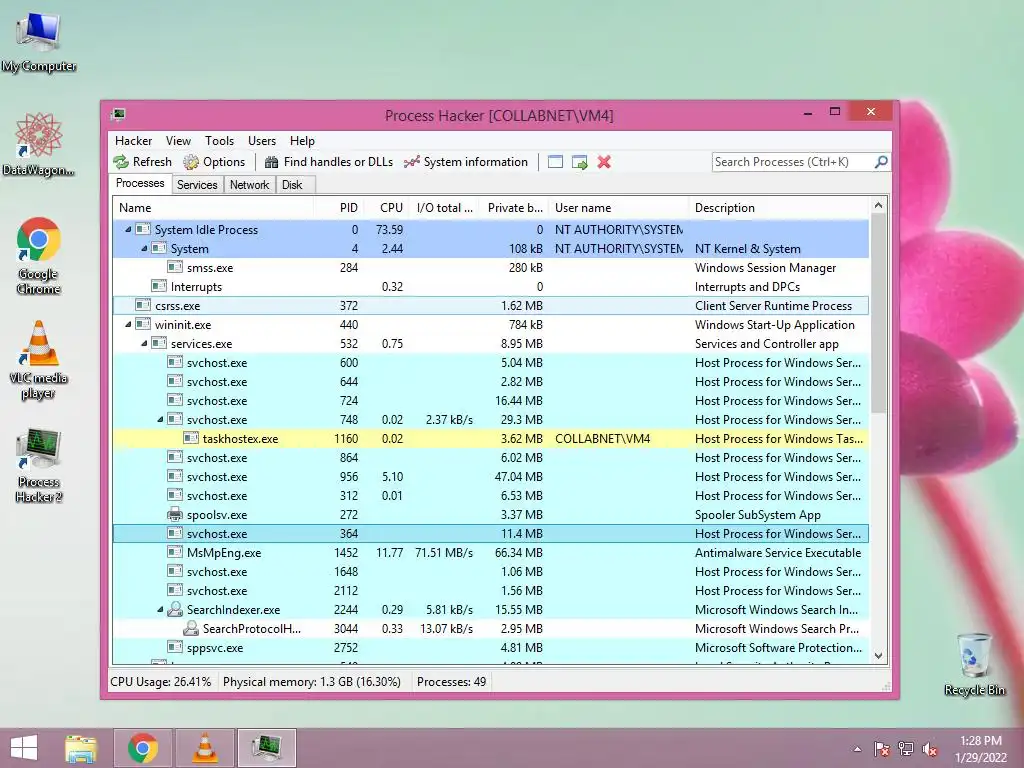Click the SearchIndexer.exe process icon
Image resolution: width=1024 pixels, height=768 pixels.
174,609
